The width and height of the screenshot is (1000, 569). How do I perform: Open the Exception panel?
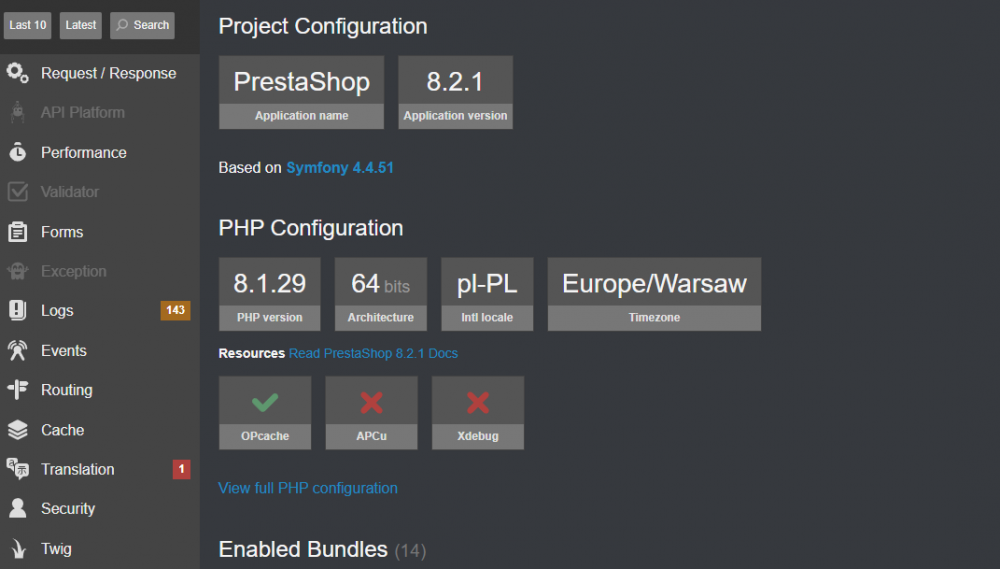tap(99, 271)
